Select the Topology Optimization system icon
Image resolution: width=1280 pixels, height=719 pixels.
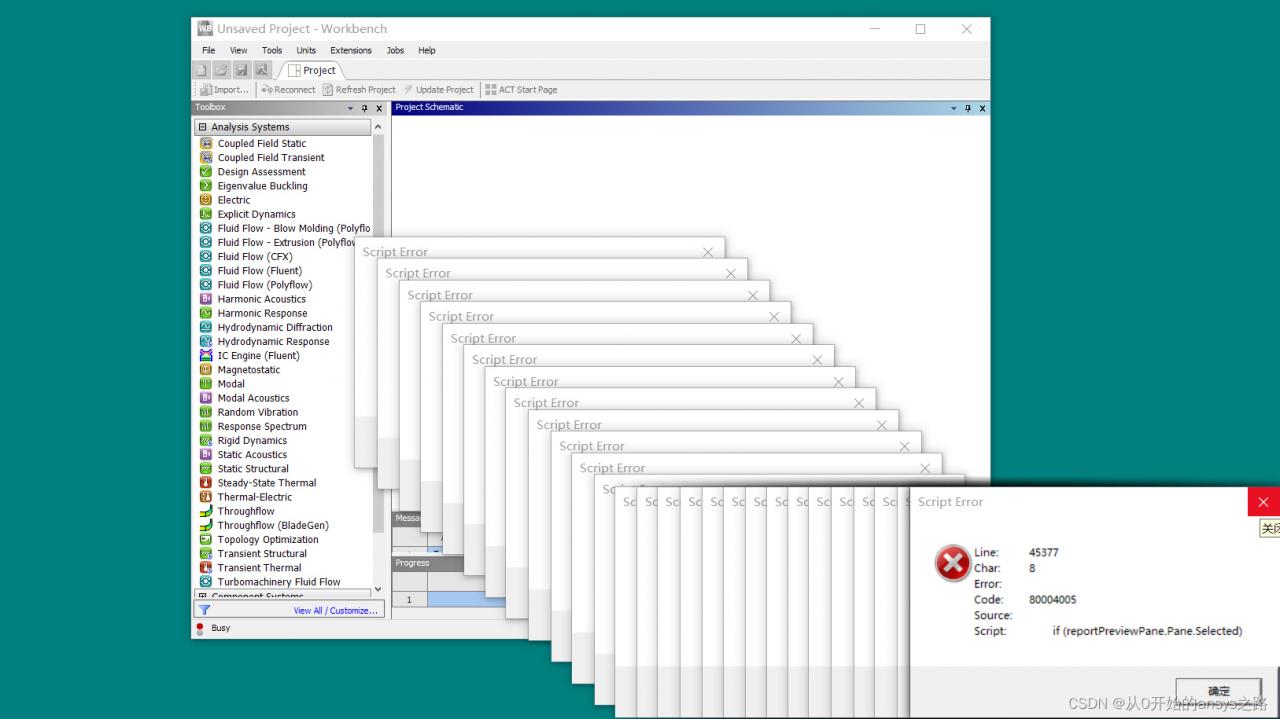[206, 539]
